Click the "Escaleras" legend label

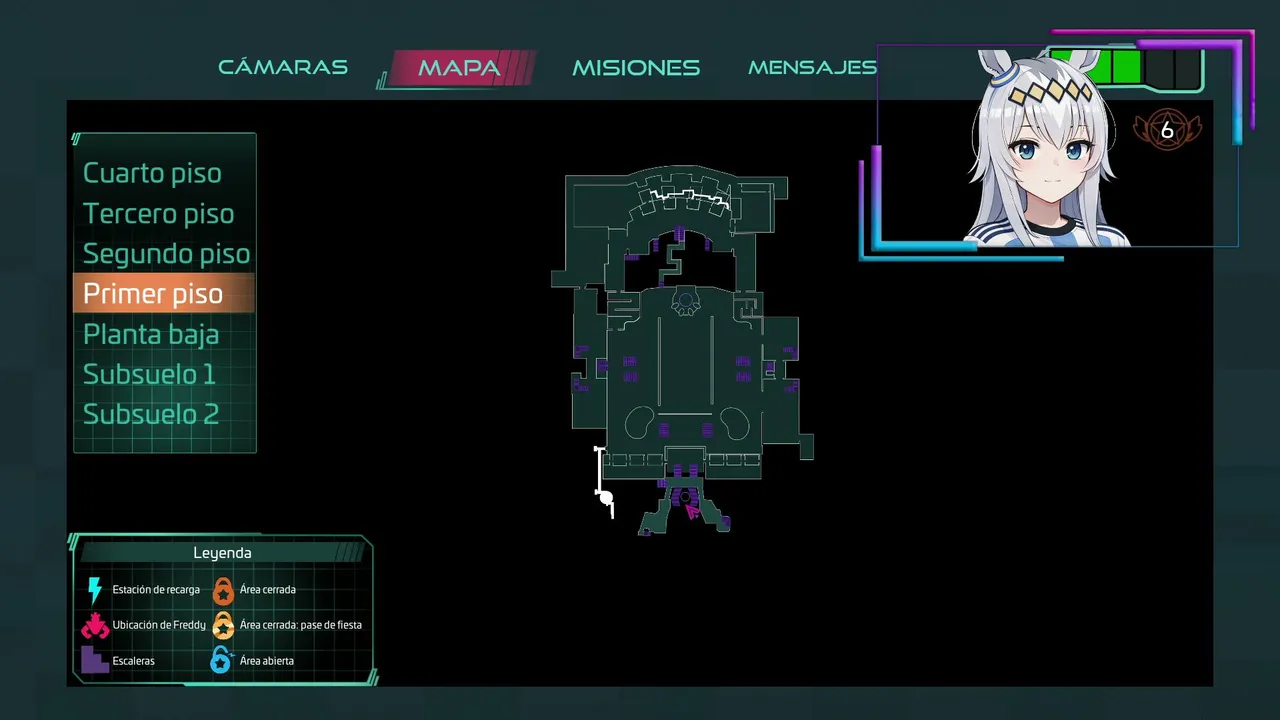[134, 661]
